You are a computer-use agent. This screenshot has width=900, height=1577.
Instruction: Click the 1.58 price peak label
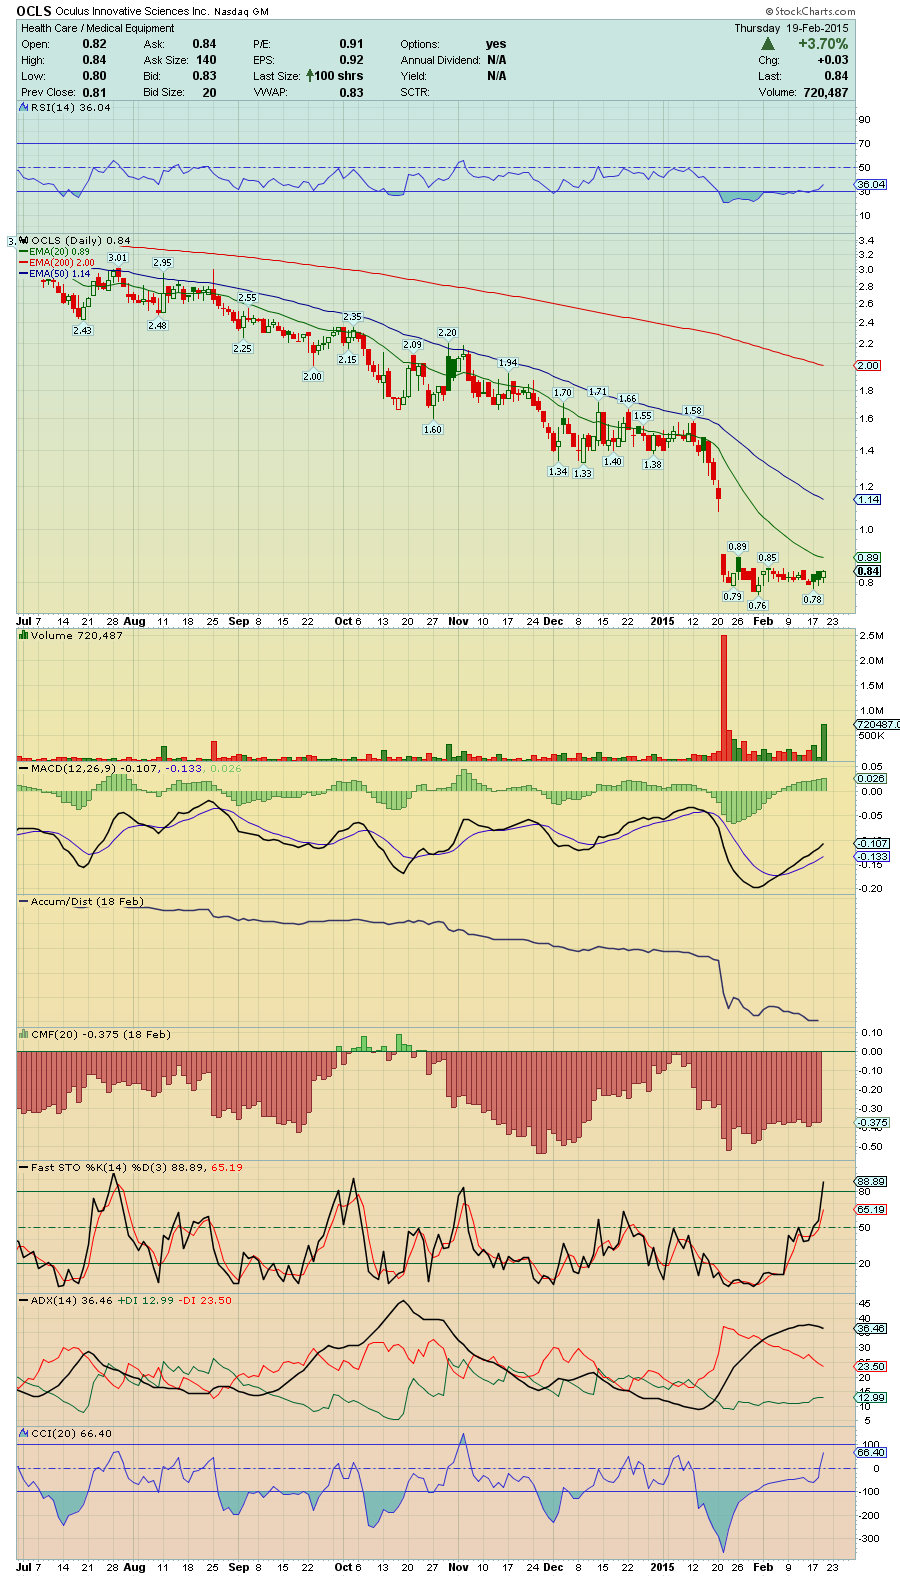point(692,411)
